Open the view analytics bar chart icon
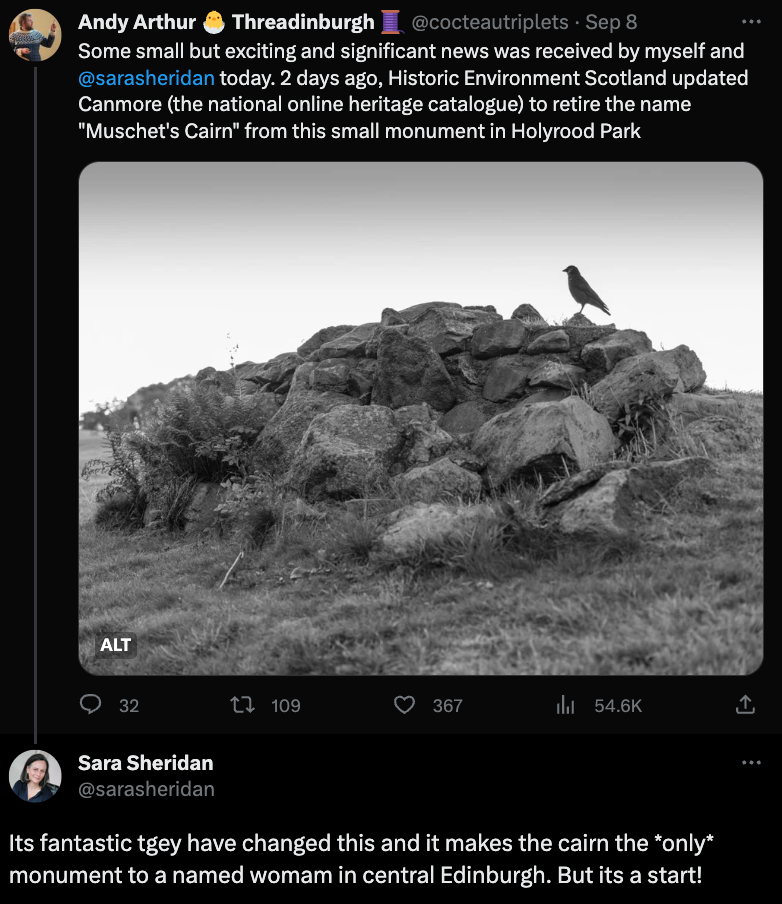 [565, 705]
